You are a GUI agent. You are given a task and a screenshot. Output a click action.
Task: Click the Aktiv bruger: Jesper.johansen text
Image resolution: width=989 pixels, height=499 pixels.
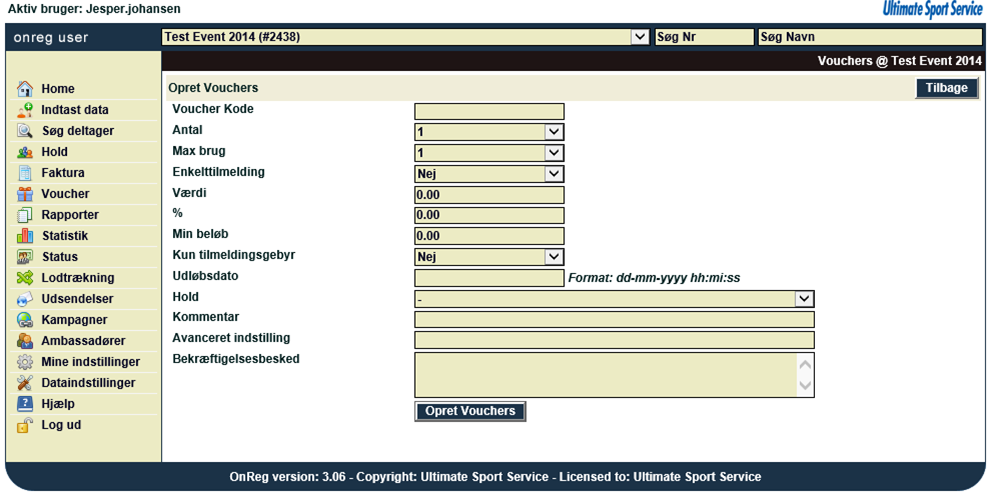coord(94,9)
